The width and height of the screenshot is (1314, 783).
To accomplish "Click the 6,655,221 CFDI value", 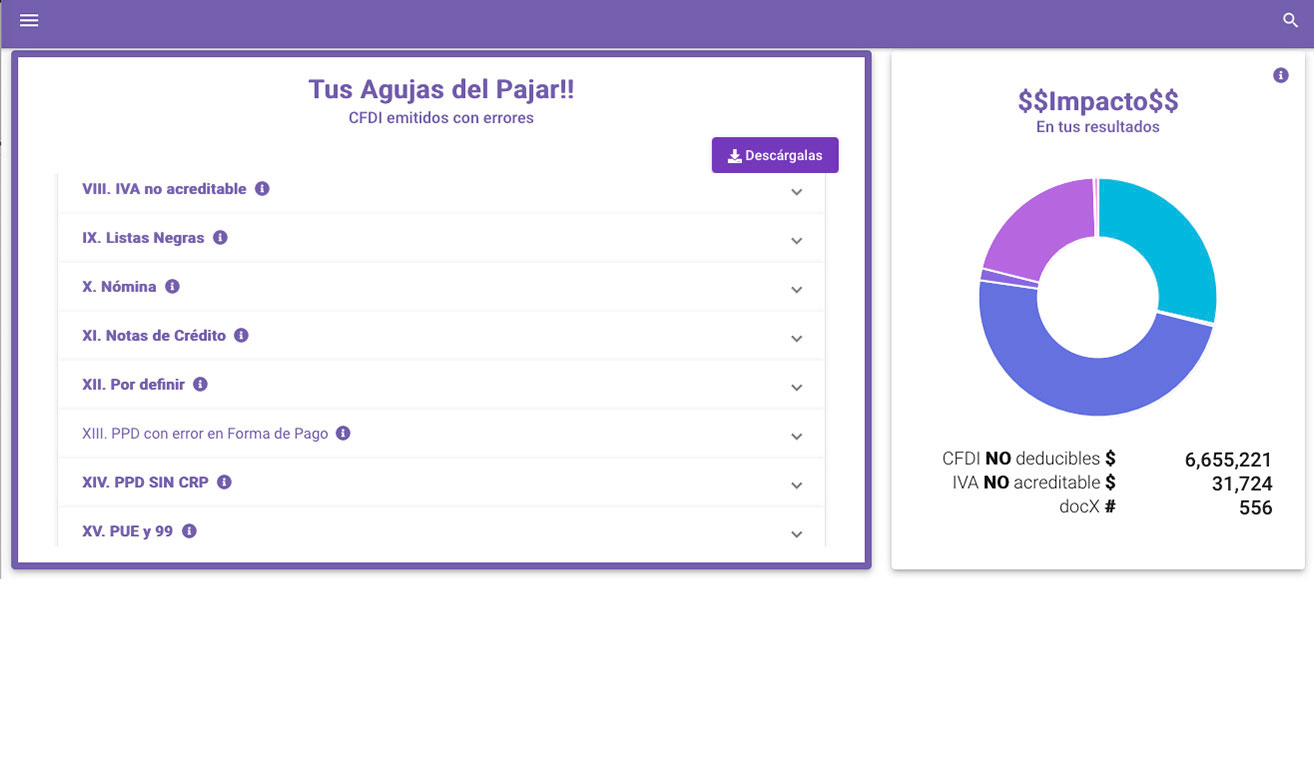I will (x=1228, y=460).
